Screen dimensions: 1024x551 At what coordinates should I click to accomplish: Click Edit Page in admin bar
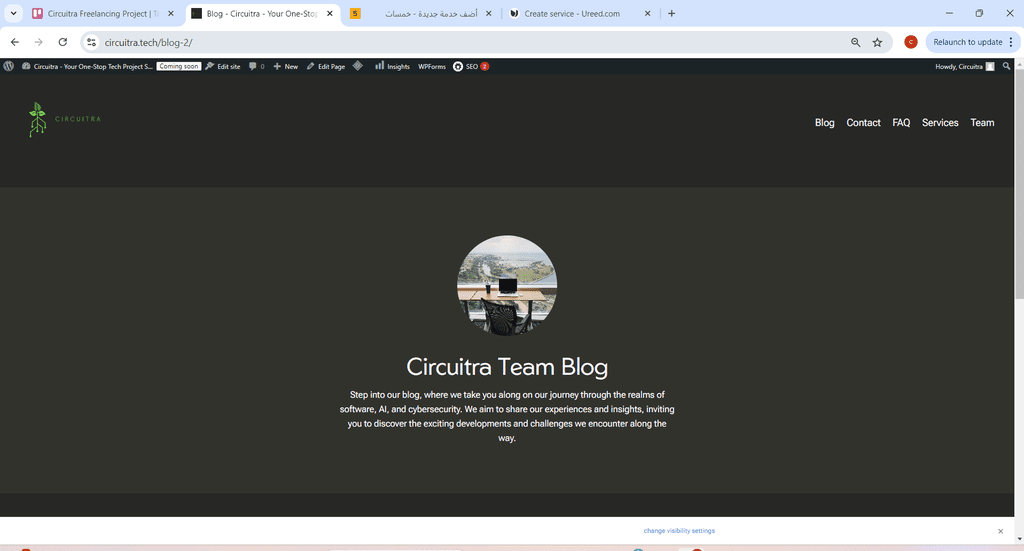pyautogui.click(x=326, y=66)
